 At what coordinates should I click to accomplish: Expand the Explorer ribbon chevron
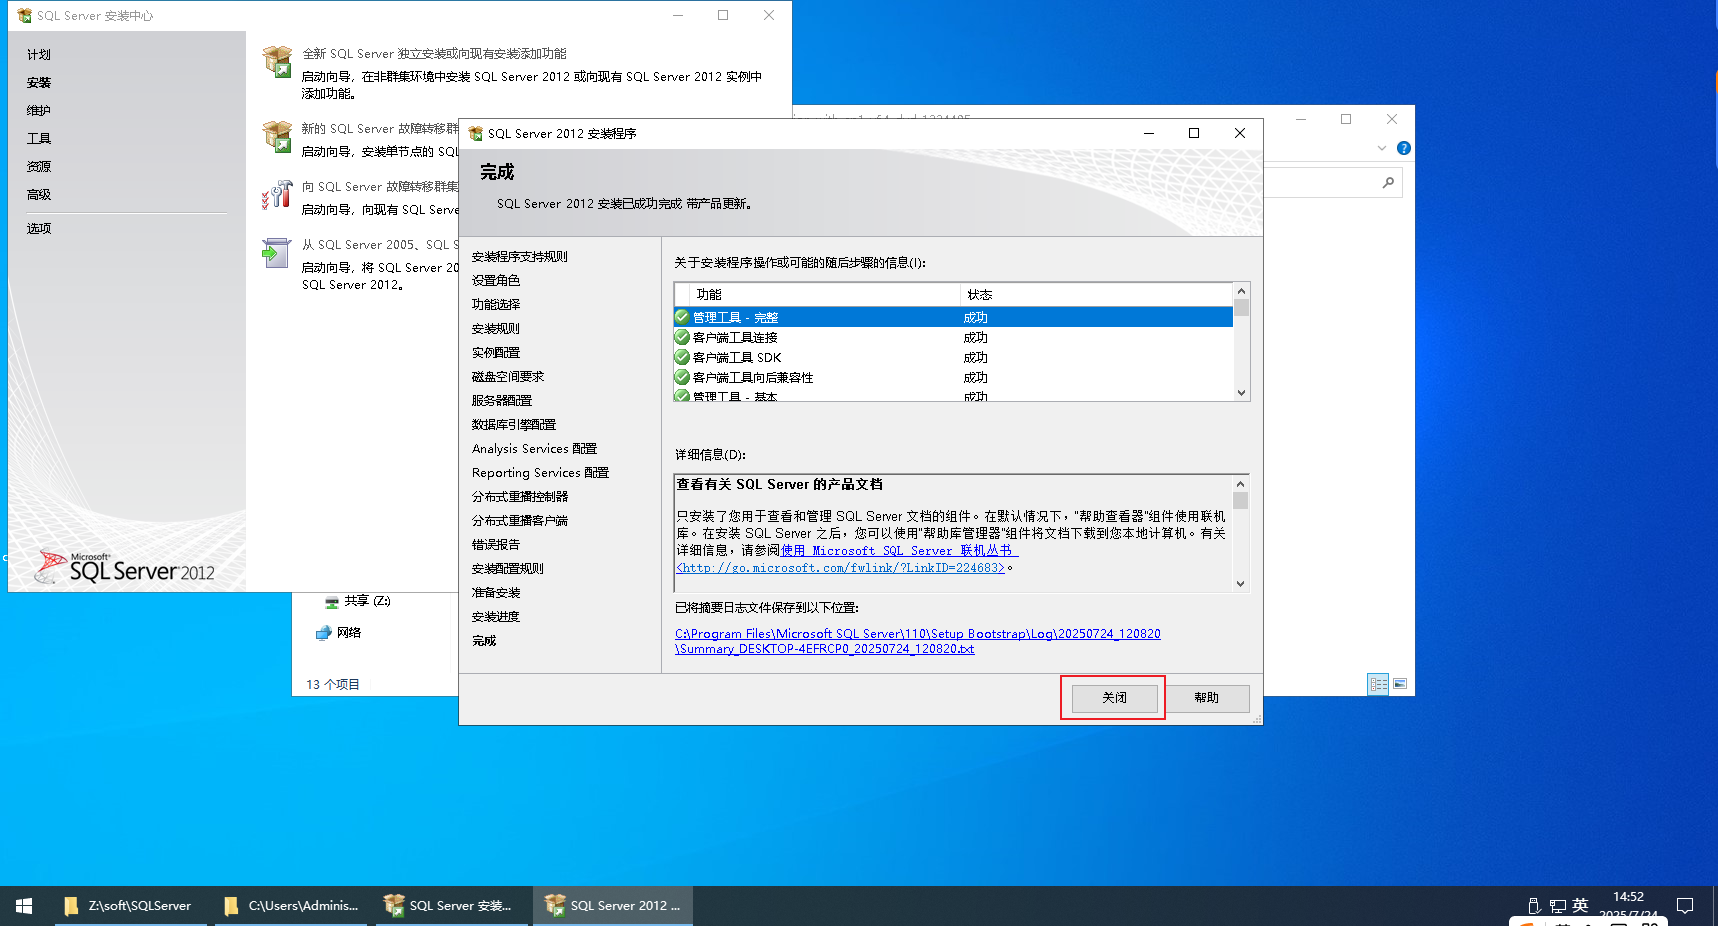(1382, 148)
